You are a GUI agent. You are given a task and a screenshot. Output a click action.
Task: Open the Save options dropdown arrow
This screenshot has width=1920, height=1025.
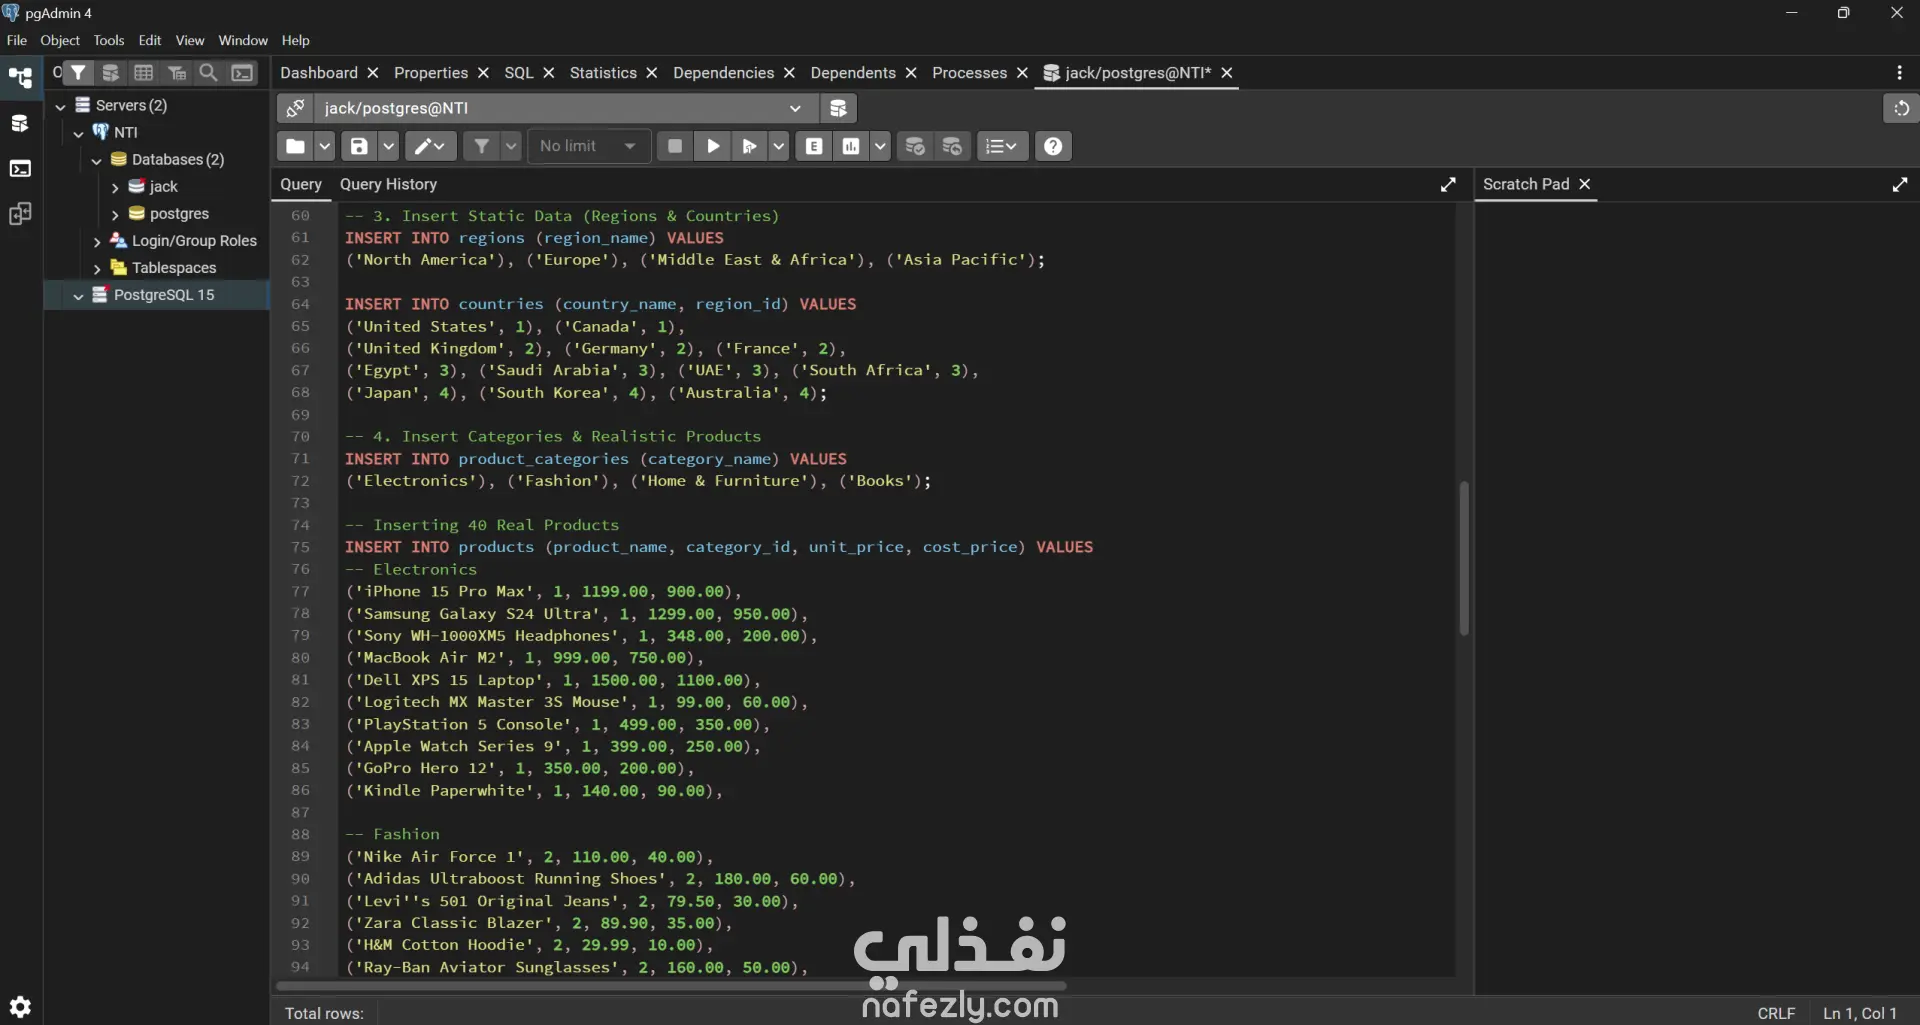pos(389,146)
